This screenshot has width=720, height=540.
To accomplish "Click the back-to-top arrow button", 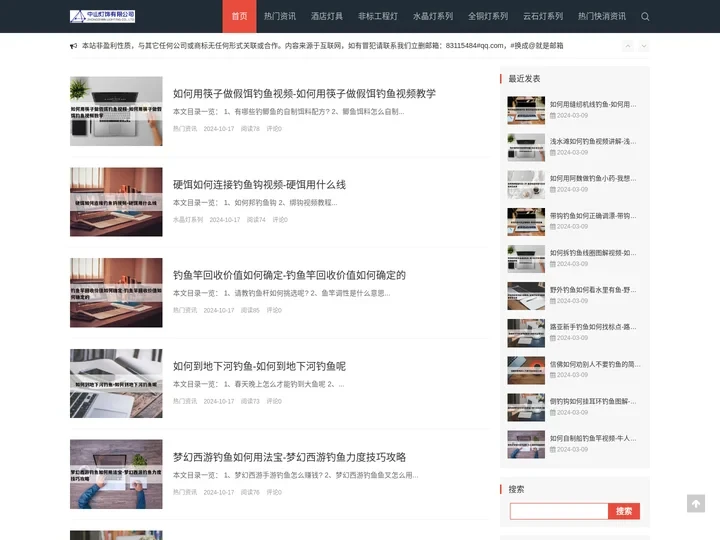I will pyautogui.click(x=696, y=504).
